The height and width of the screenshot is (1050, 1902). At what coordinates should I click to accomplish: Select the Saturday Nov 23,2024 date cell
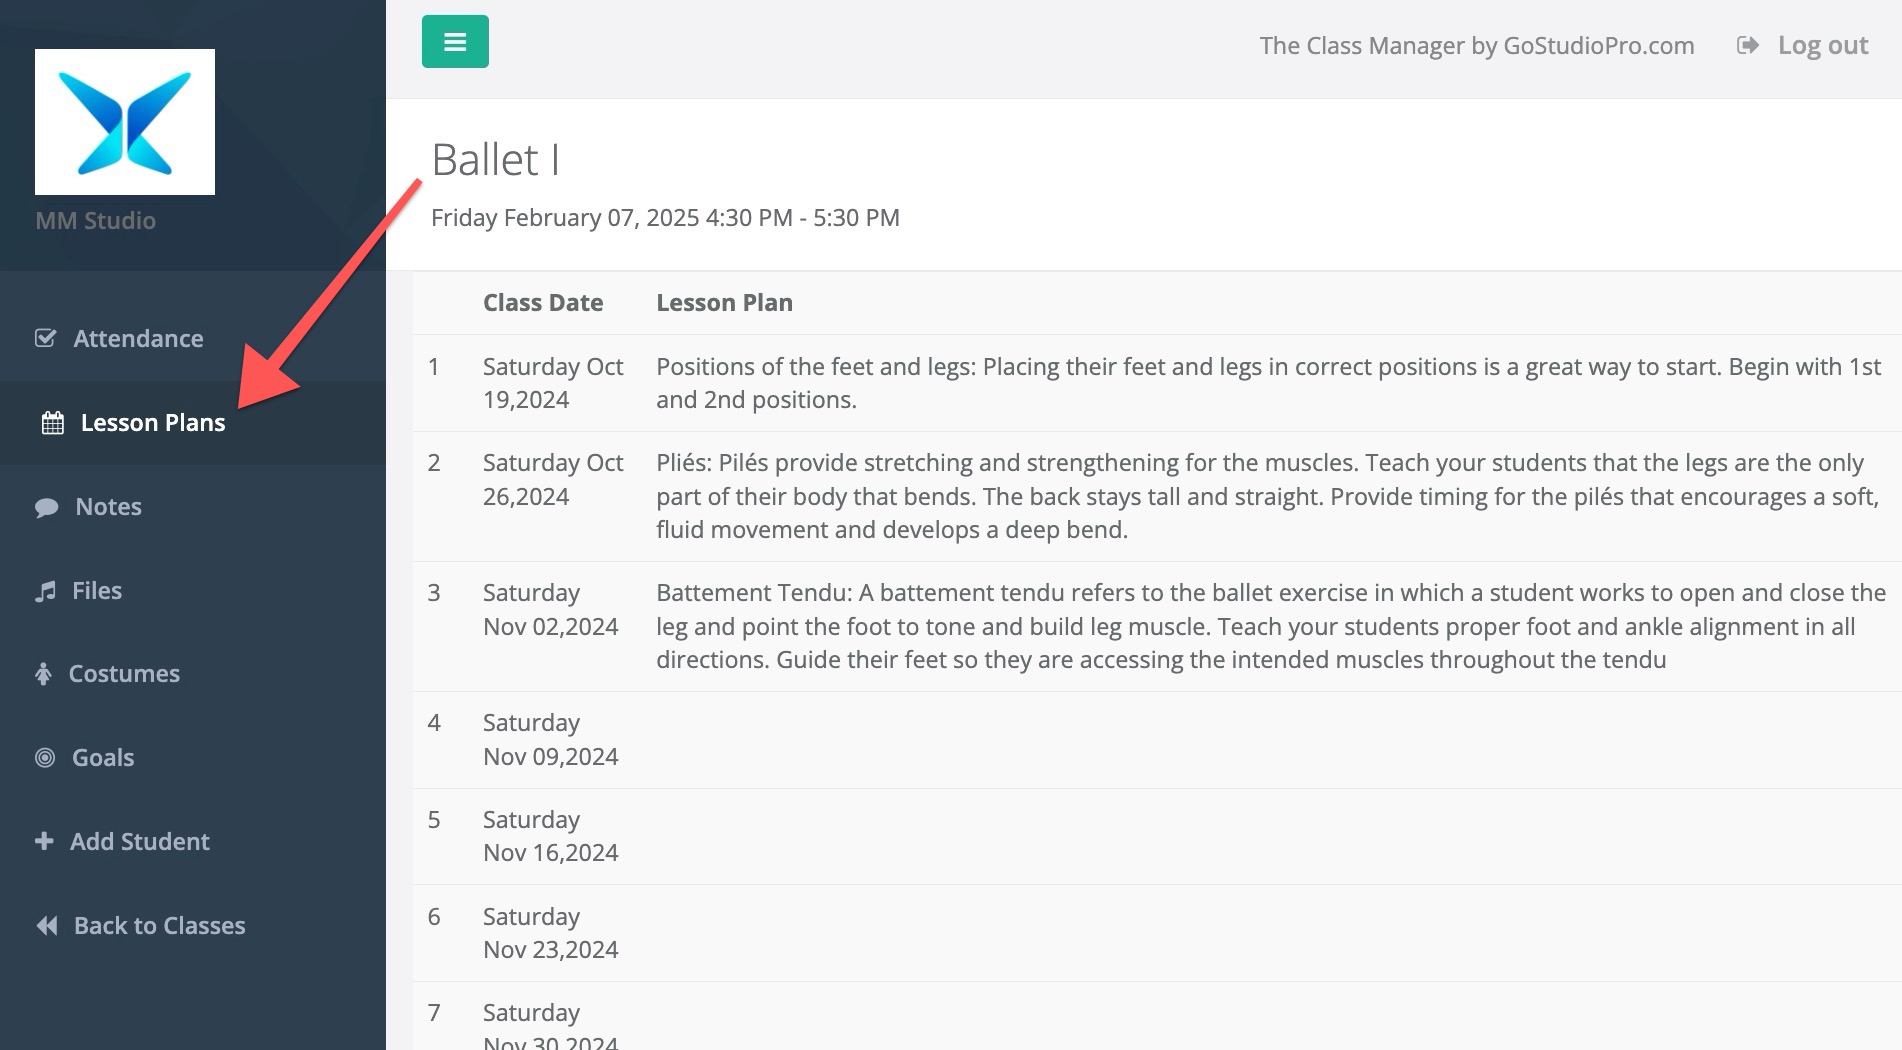552,933
